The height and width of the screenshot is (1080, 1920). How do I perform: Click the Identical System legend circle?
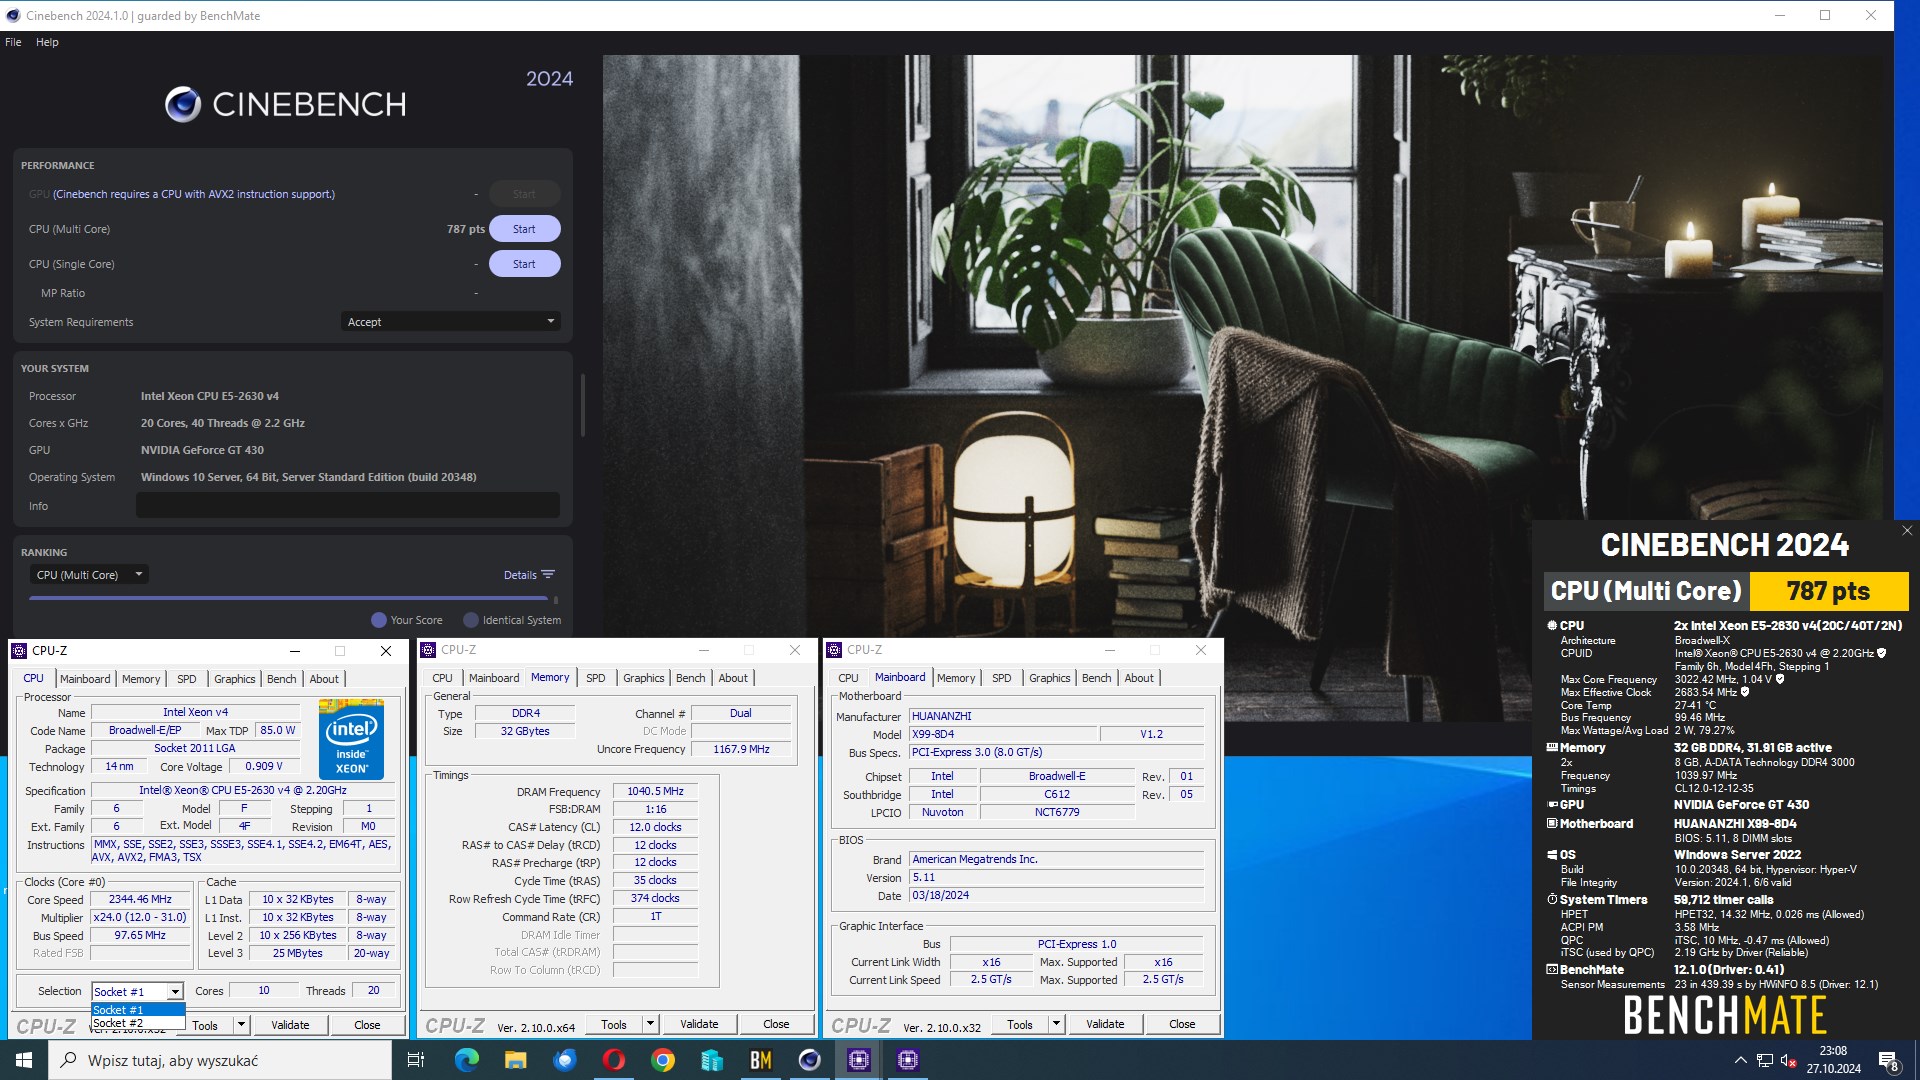click(471, 620)
